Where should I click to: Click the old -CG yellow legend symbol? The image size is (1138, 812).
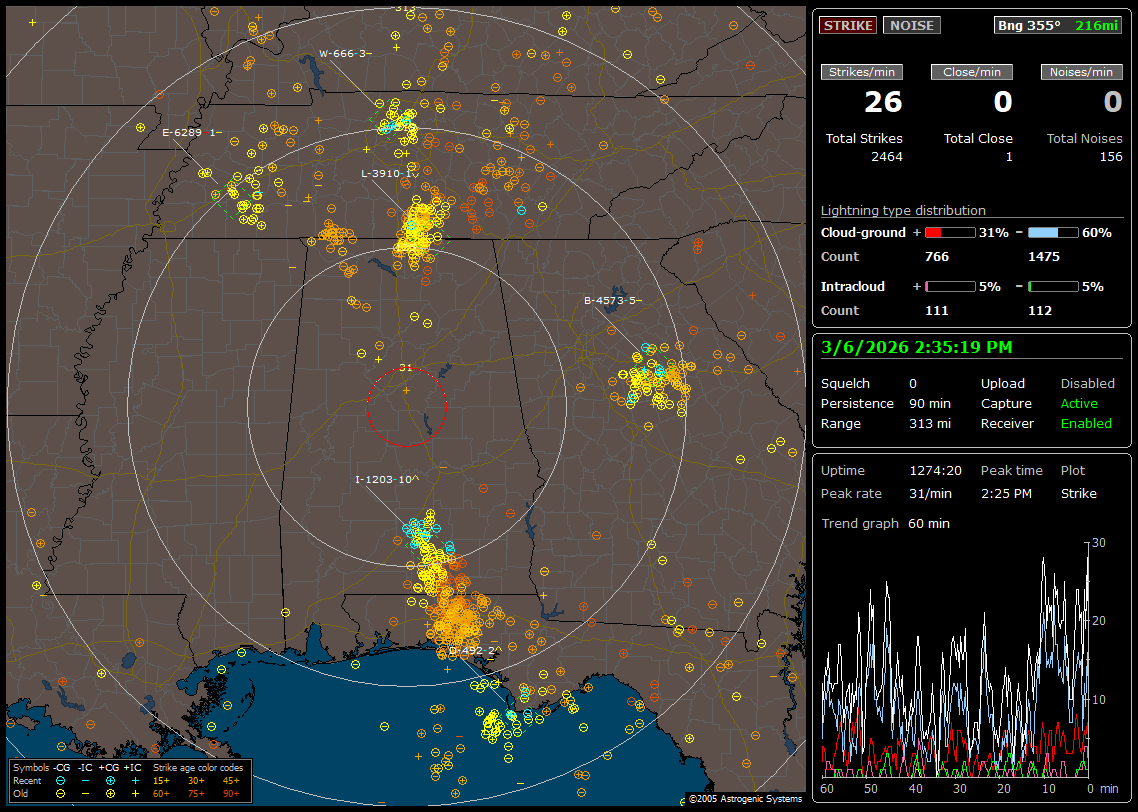pos(61,792)
